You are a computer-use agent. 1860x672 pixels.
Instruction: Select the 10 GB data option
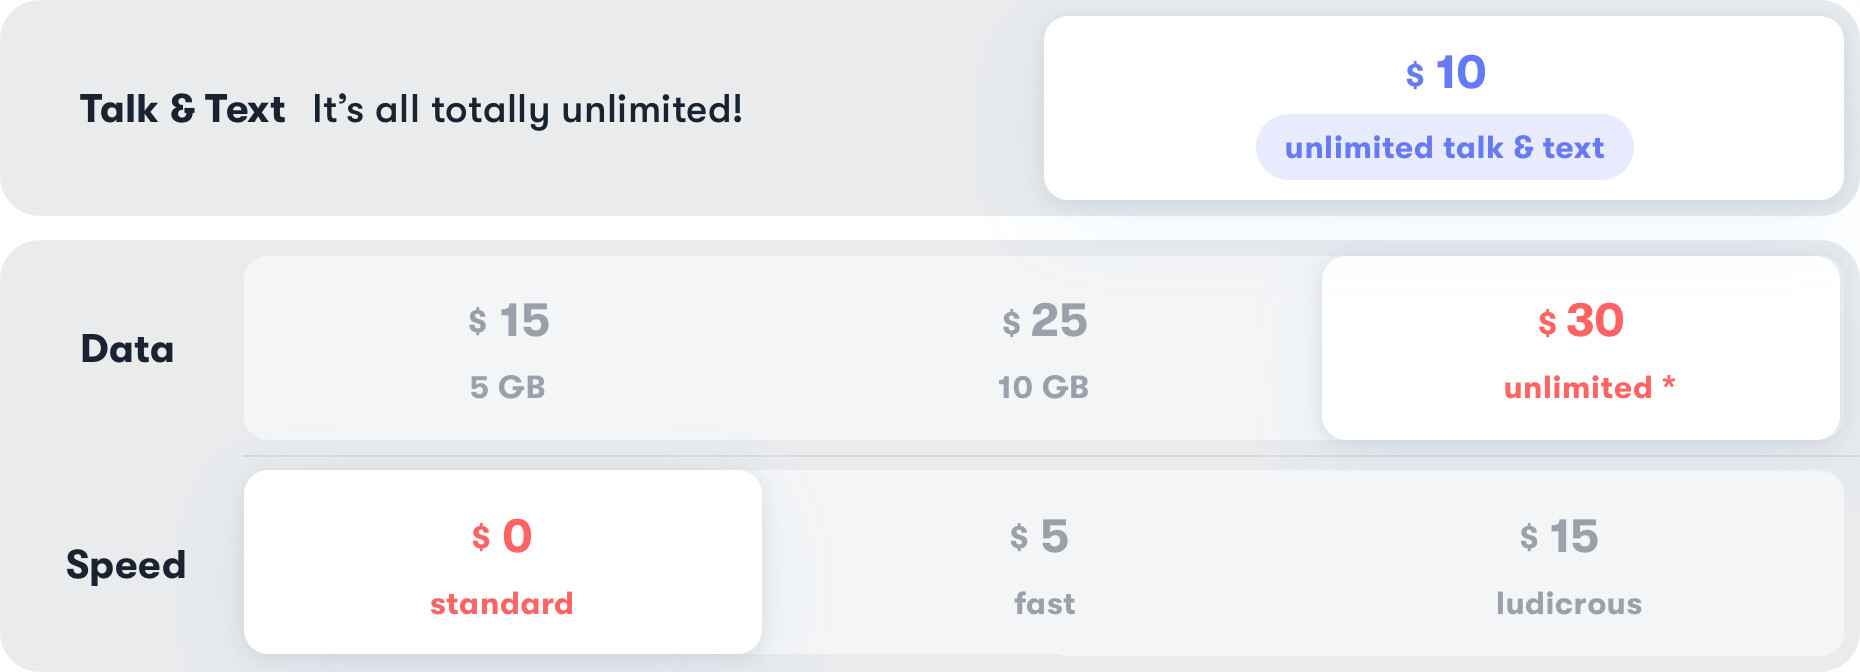pos(1043,387)
